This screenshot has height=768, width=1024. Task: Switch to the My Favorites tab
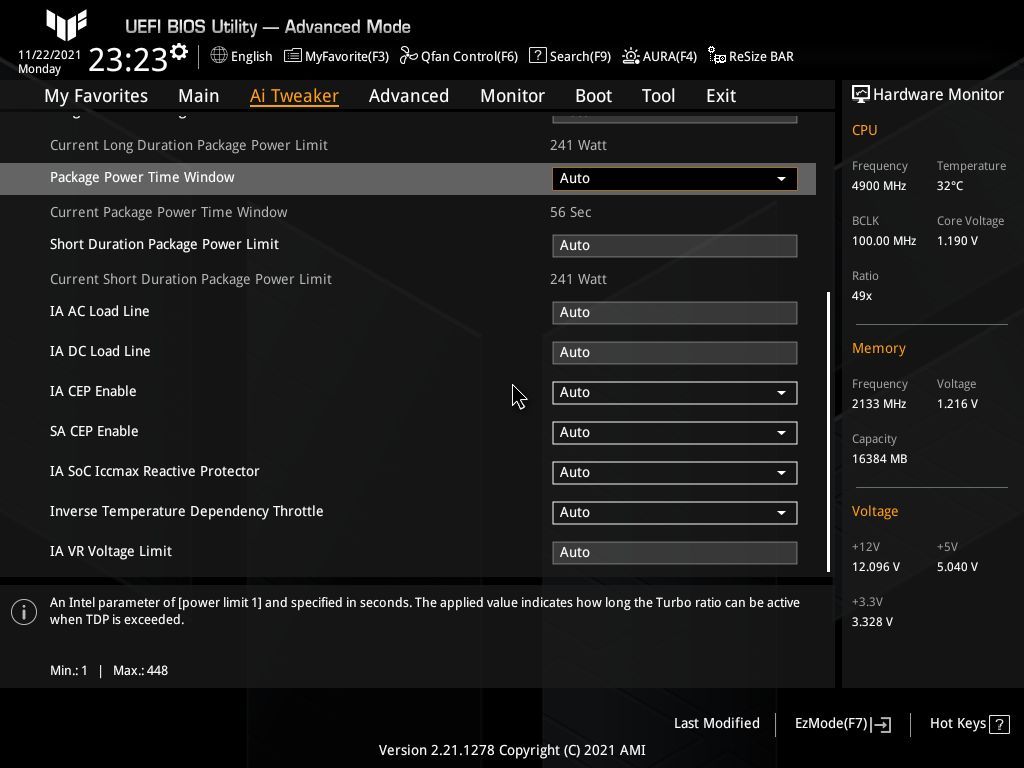tap(96, 95)
